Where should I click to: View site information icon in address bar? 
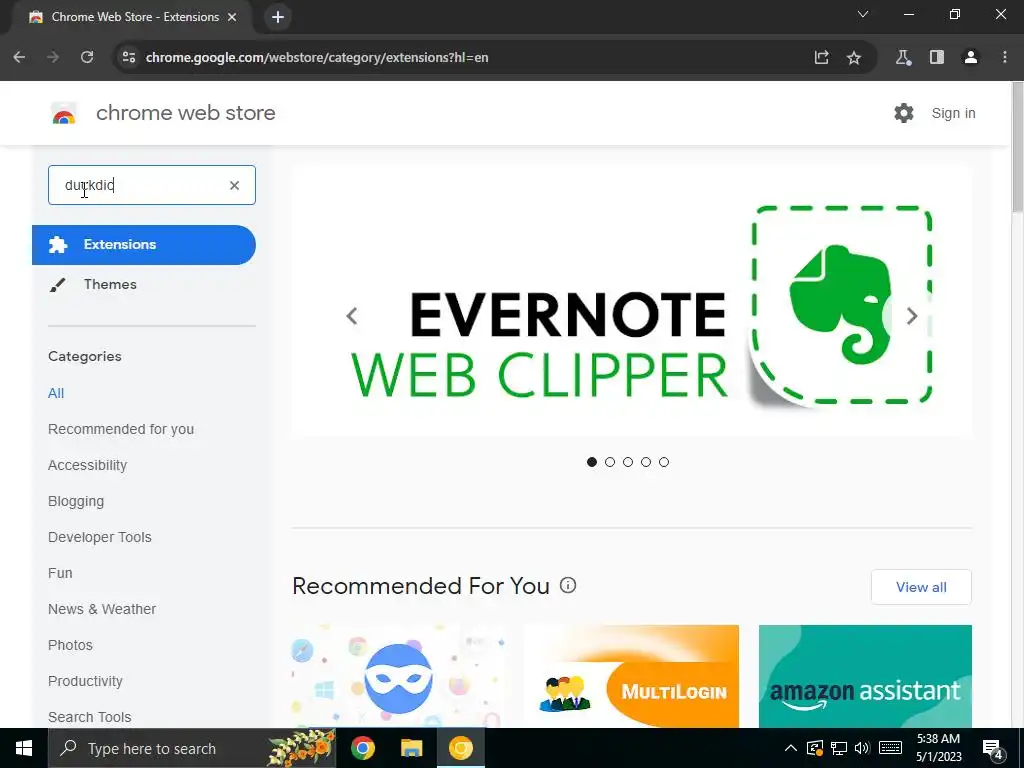[x=129, y=57]
